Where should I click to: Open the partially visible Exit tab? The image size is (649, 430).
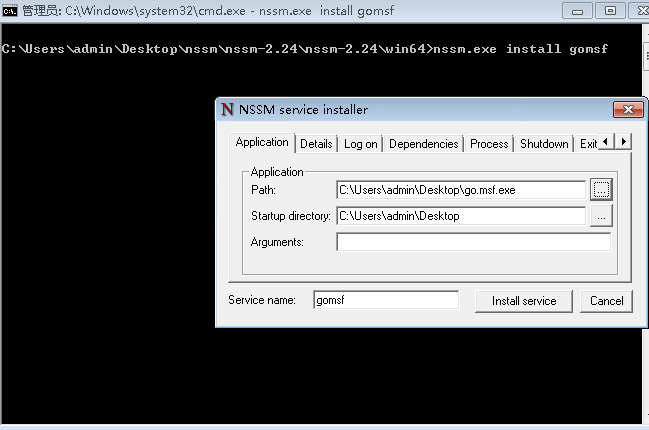(x=587, y=144)
